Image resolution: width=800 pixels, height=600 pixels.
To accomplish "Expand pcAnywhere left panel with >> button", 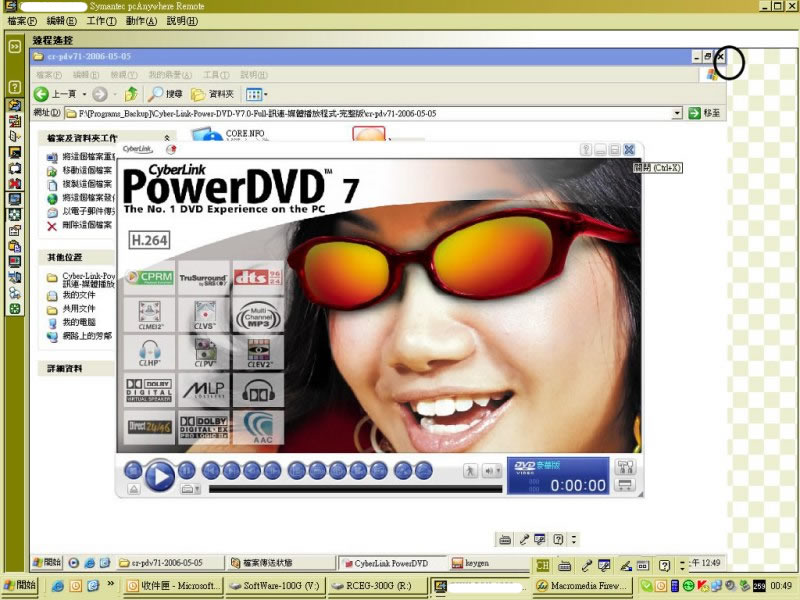I will coord(14,46).
